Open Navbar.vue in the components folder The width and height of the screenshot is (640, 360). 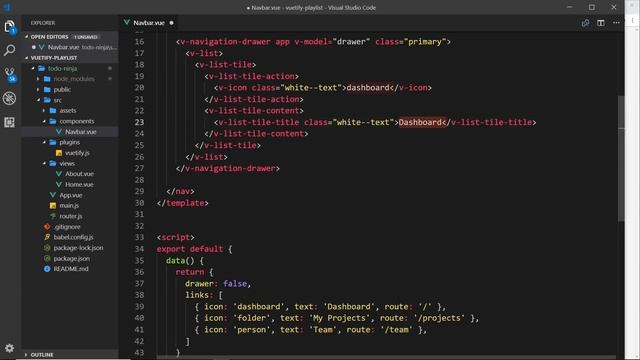pyautogui.click(x=81, y=132)
